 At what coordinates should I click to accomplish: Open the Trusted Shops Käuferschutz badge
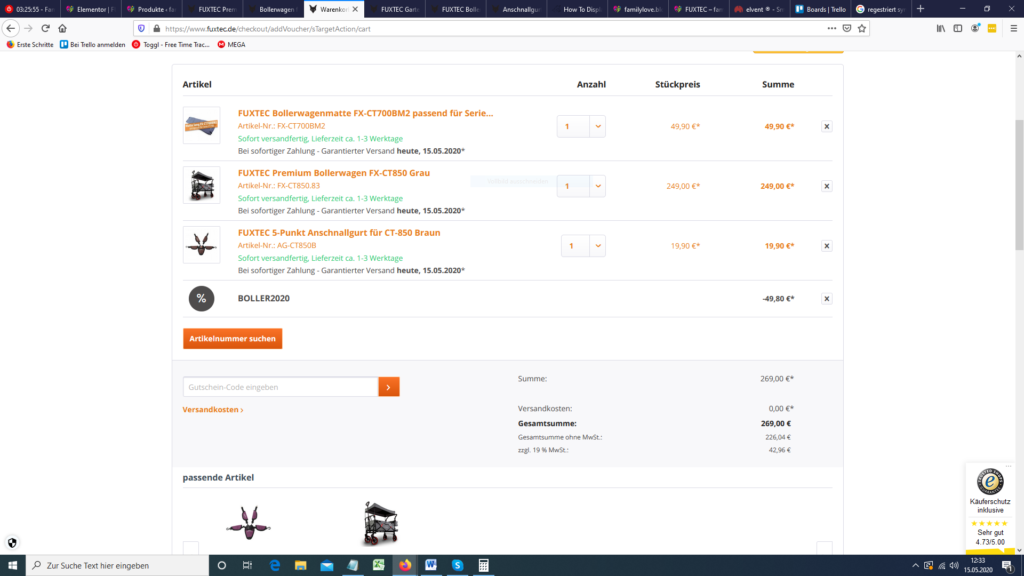coord(990,507)
